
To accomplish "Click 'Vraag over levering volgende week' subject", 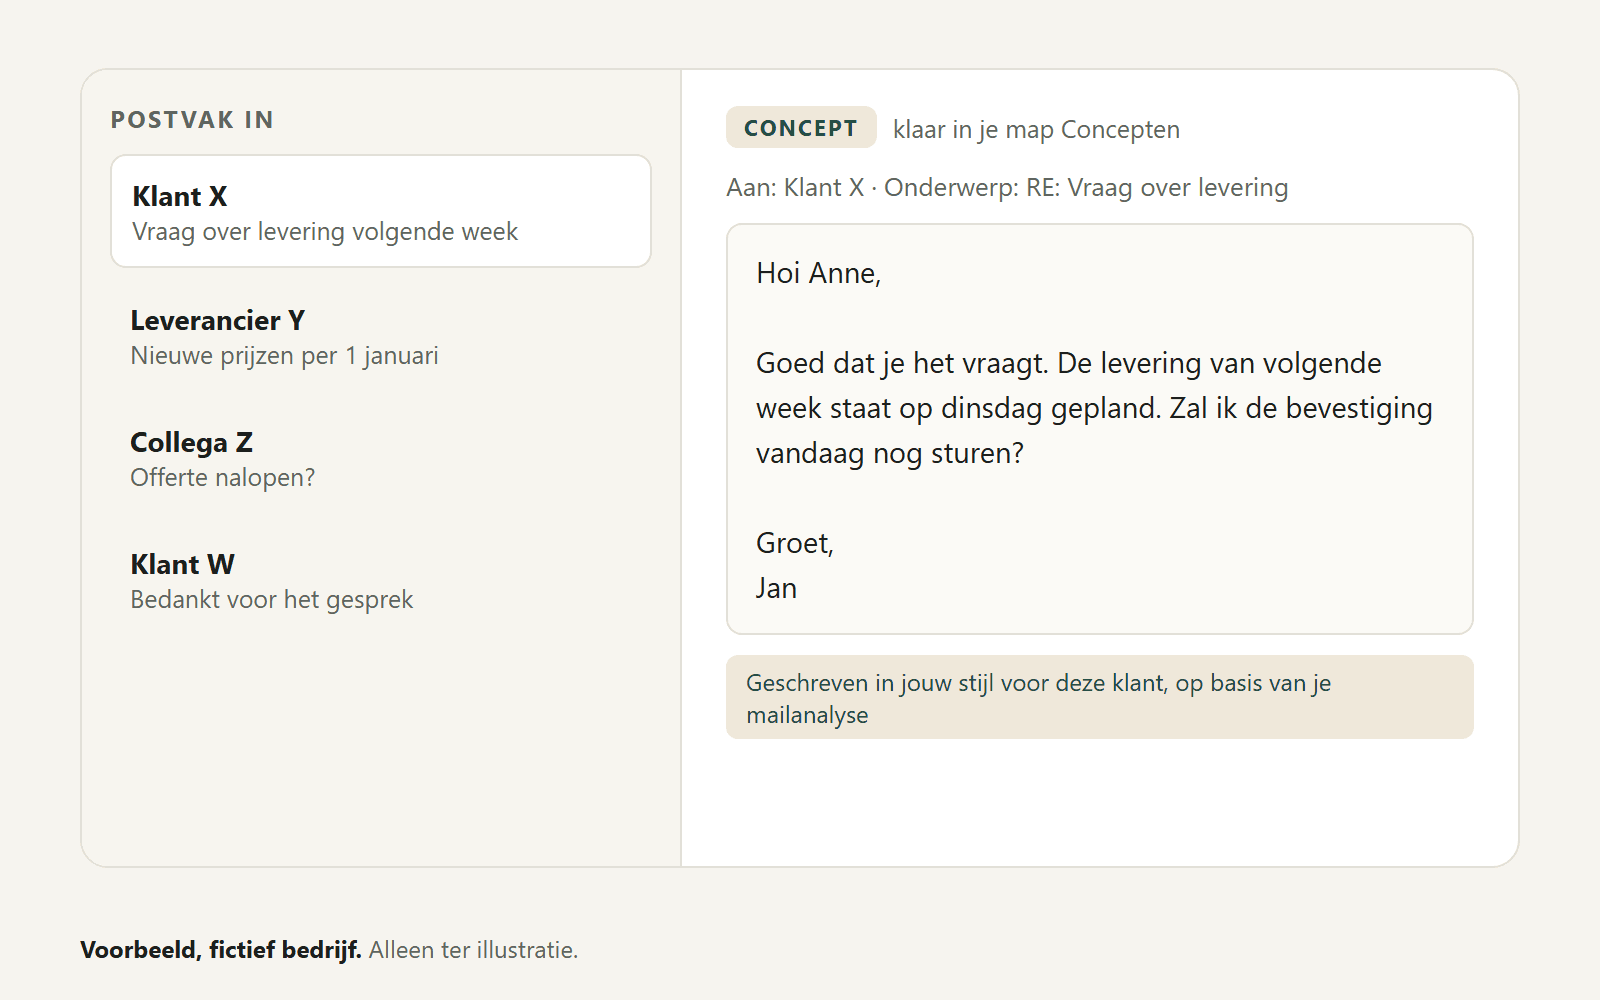I will pyautogui.click(x=325, y=232).
